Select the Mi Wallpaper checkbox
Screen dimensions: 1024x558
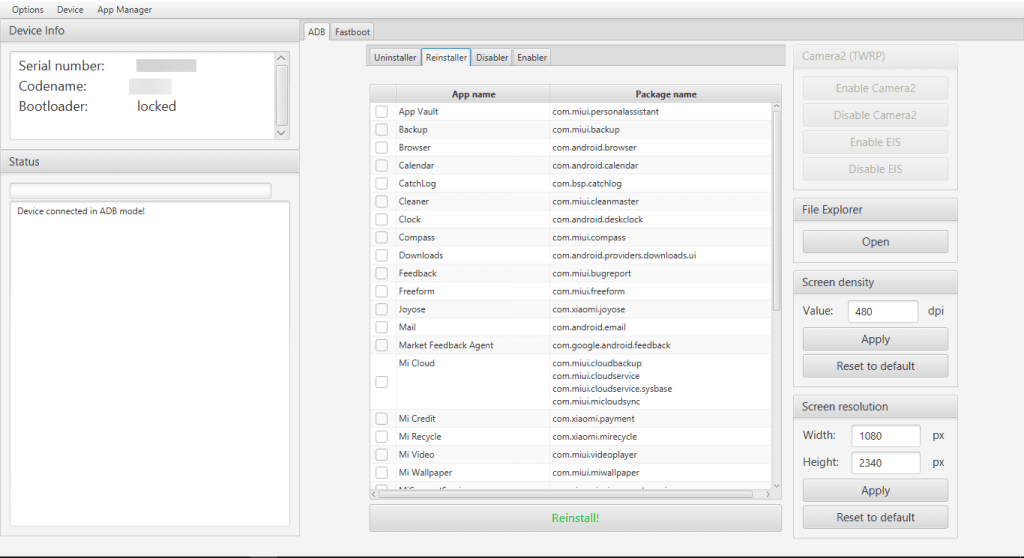382,473
